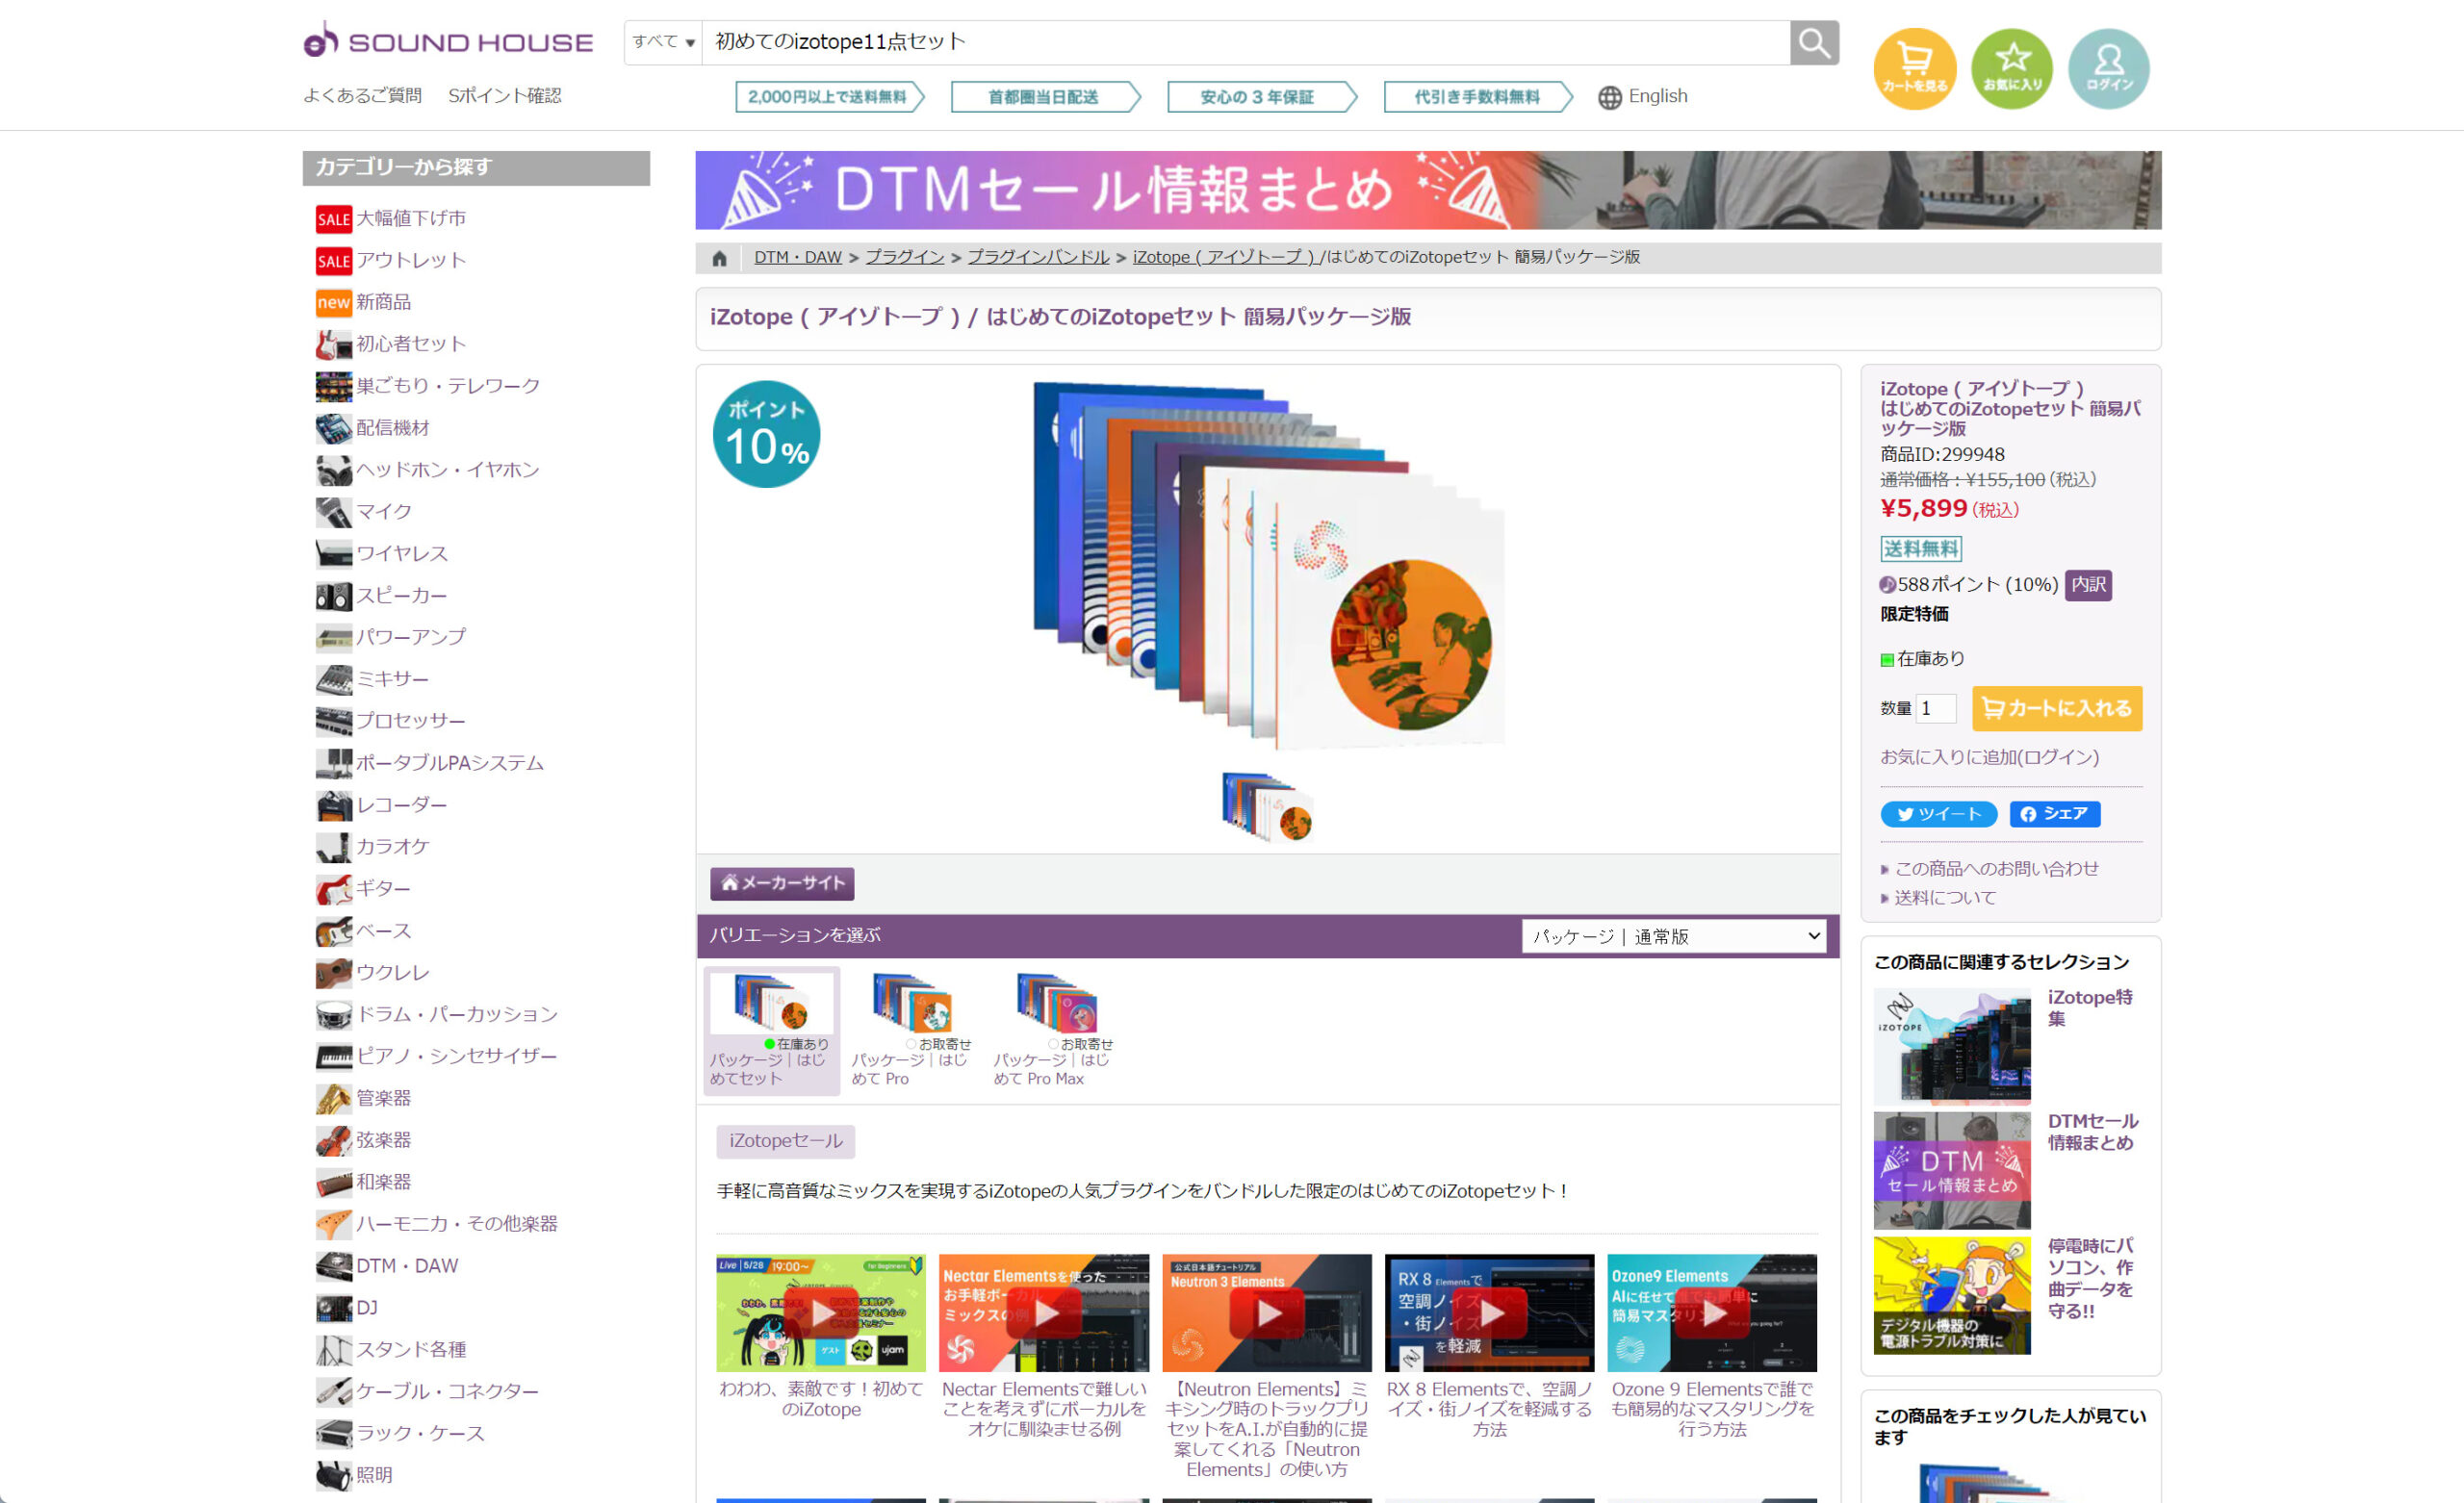This screenshot has width=2464, height=1503.
Task: Click the ヘッドホン・イヤホン category icon
Action: [x=333, y=470]
